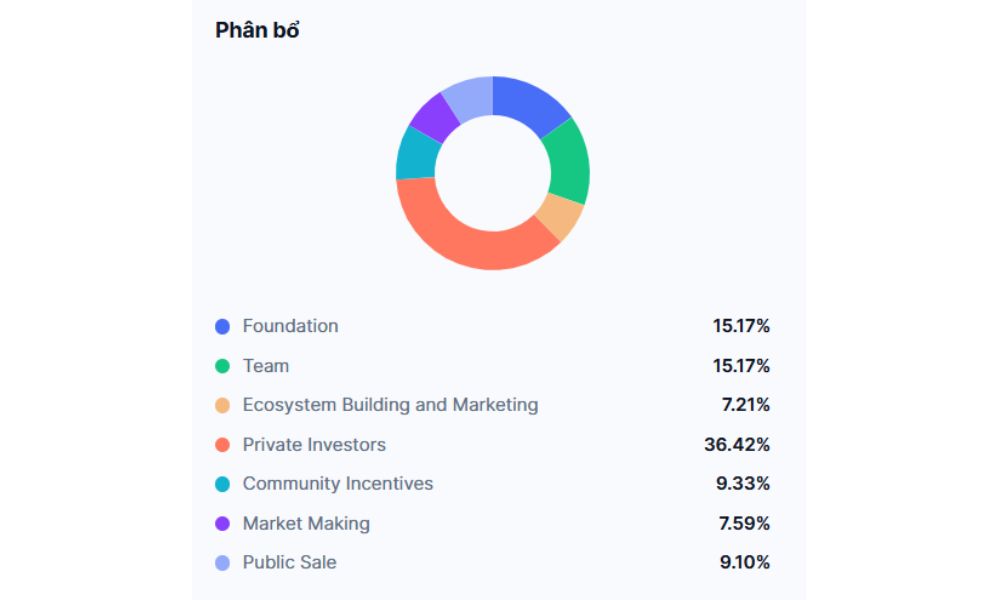Click the green Team legend dot
The image size is (1000, 600).
pos(222,366)
